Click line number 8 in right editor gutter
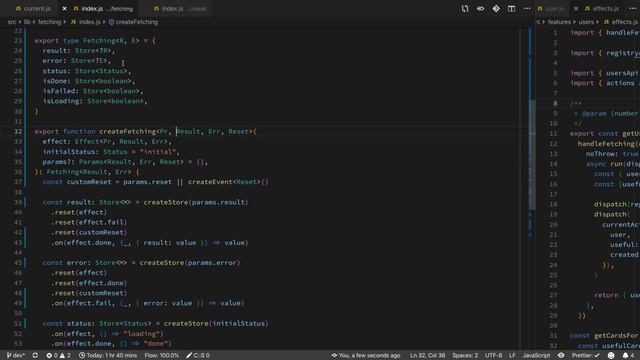 click(x=555, y=104)
